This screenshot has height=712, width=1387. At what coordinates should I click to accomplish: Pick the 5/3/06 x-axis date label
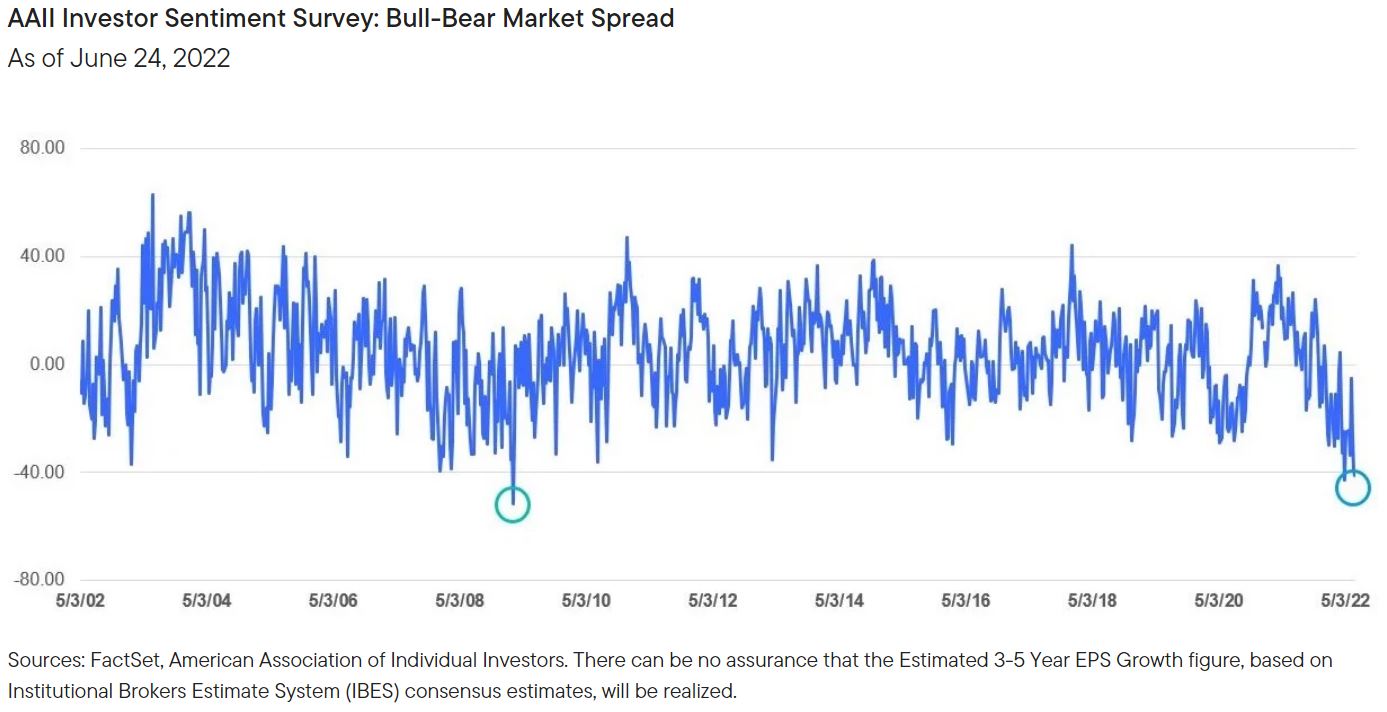point(333,601)
